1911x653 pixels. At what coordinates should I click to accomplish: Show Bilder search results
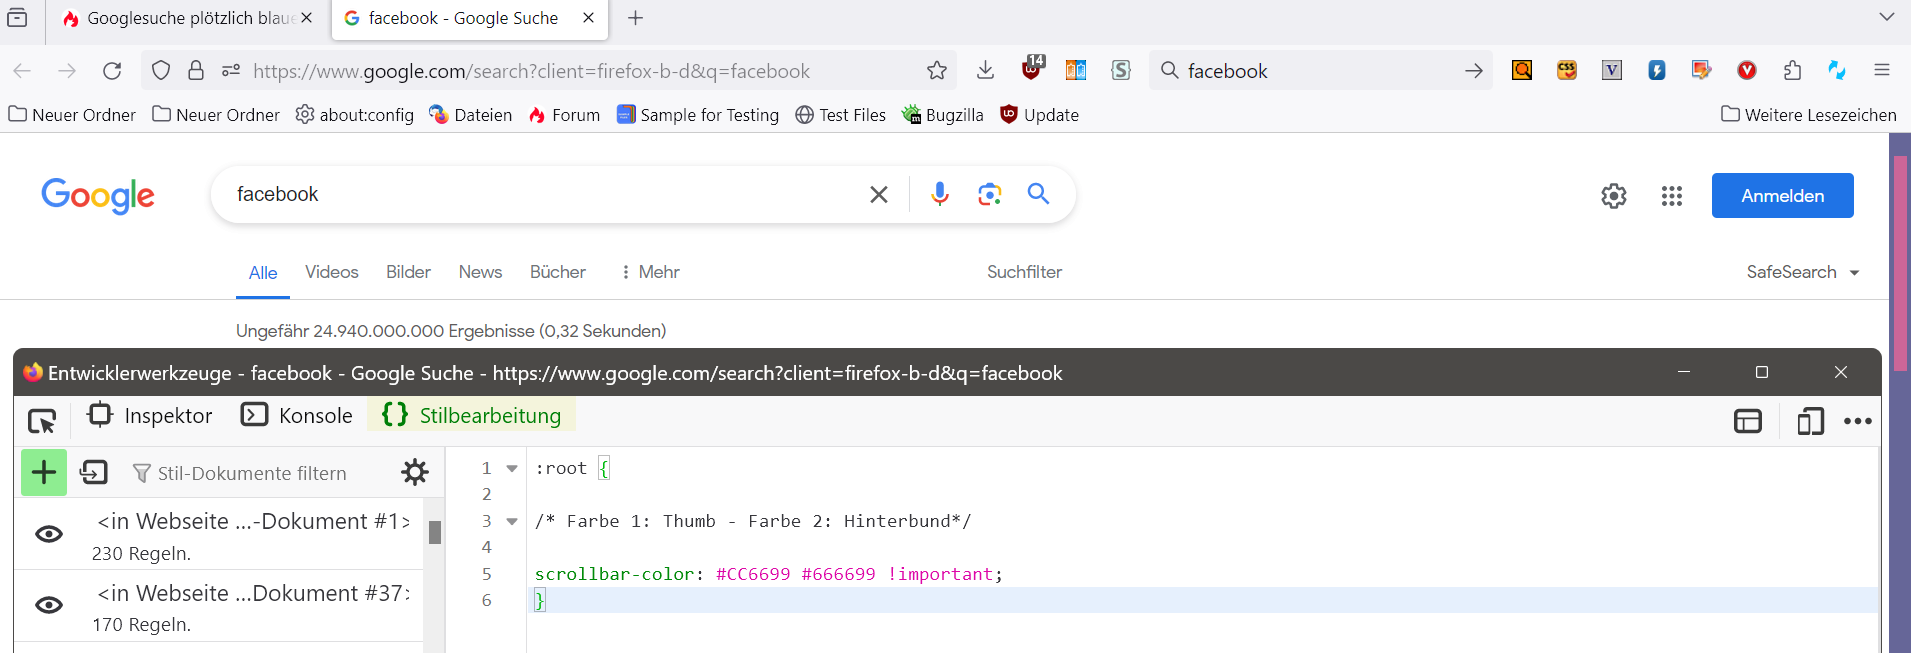408,272
